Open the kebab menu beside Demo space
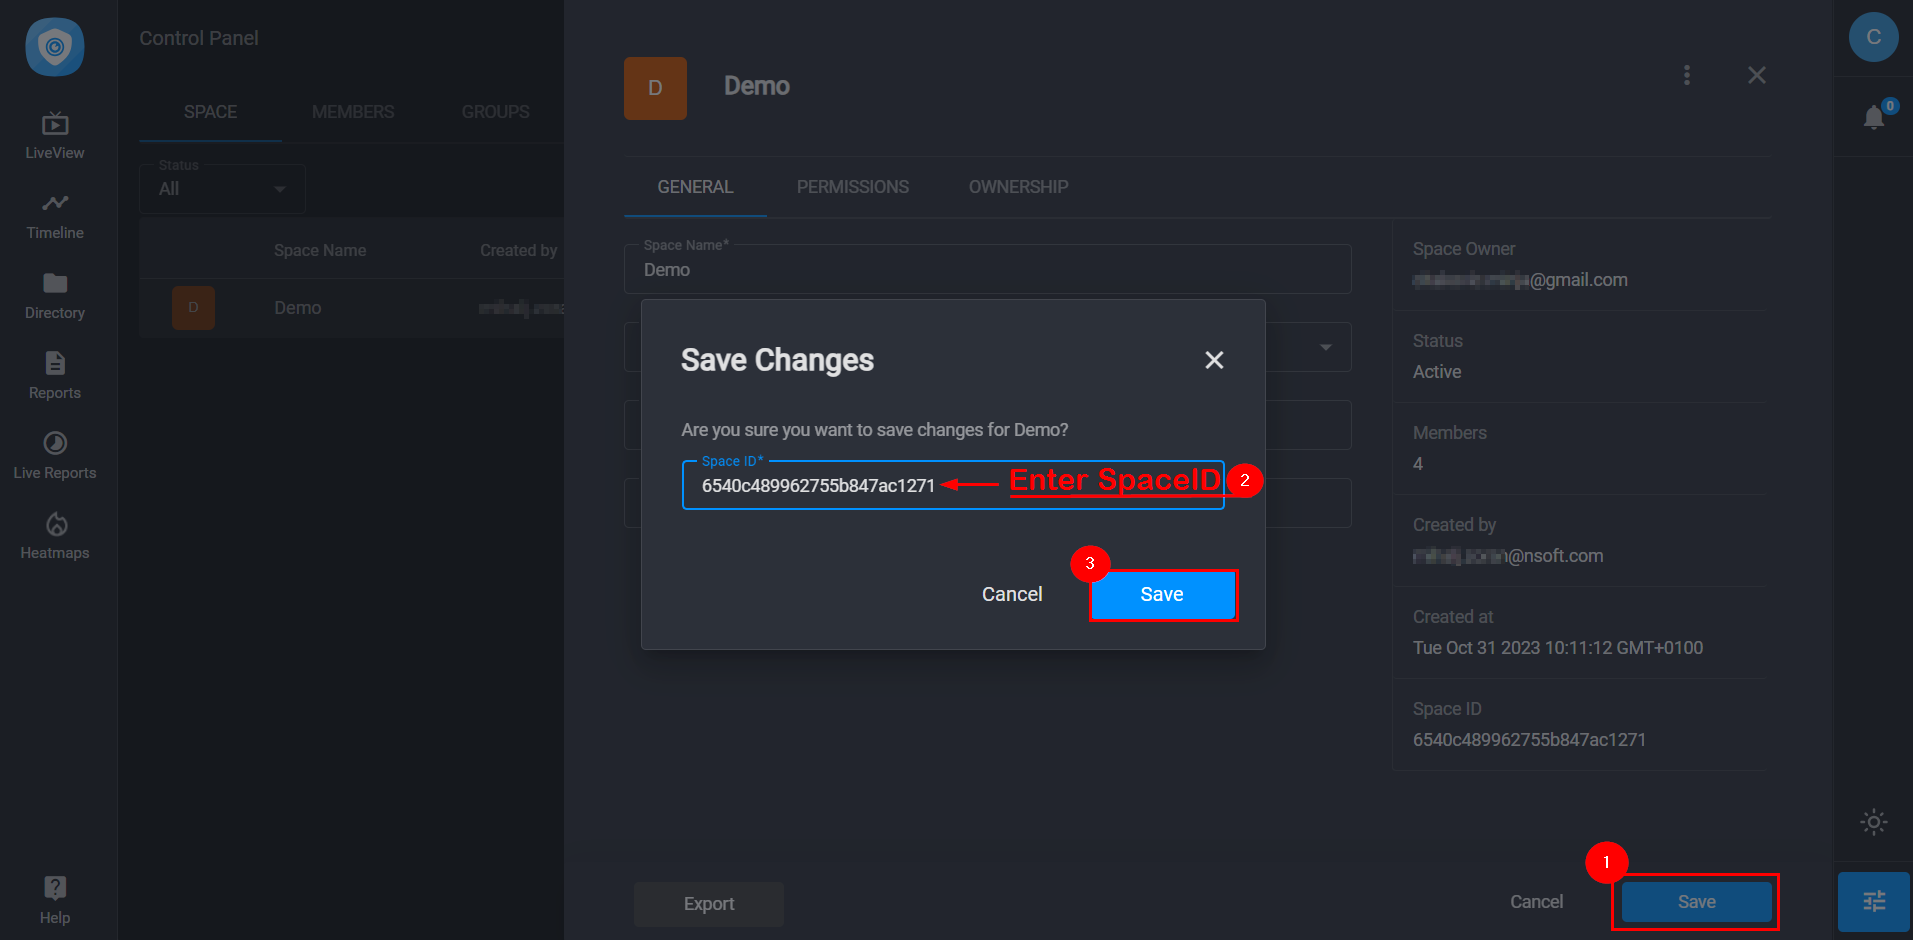This screenshot has height=940, width=1913. (1686, 74)
